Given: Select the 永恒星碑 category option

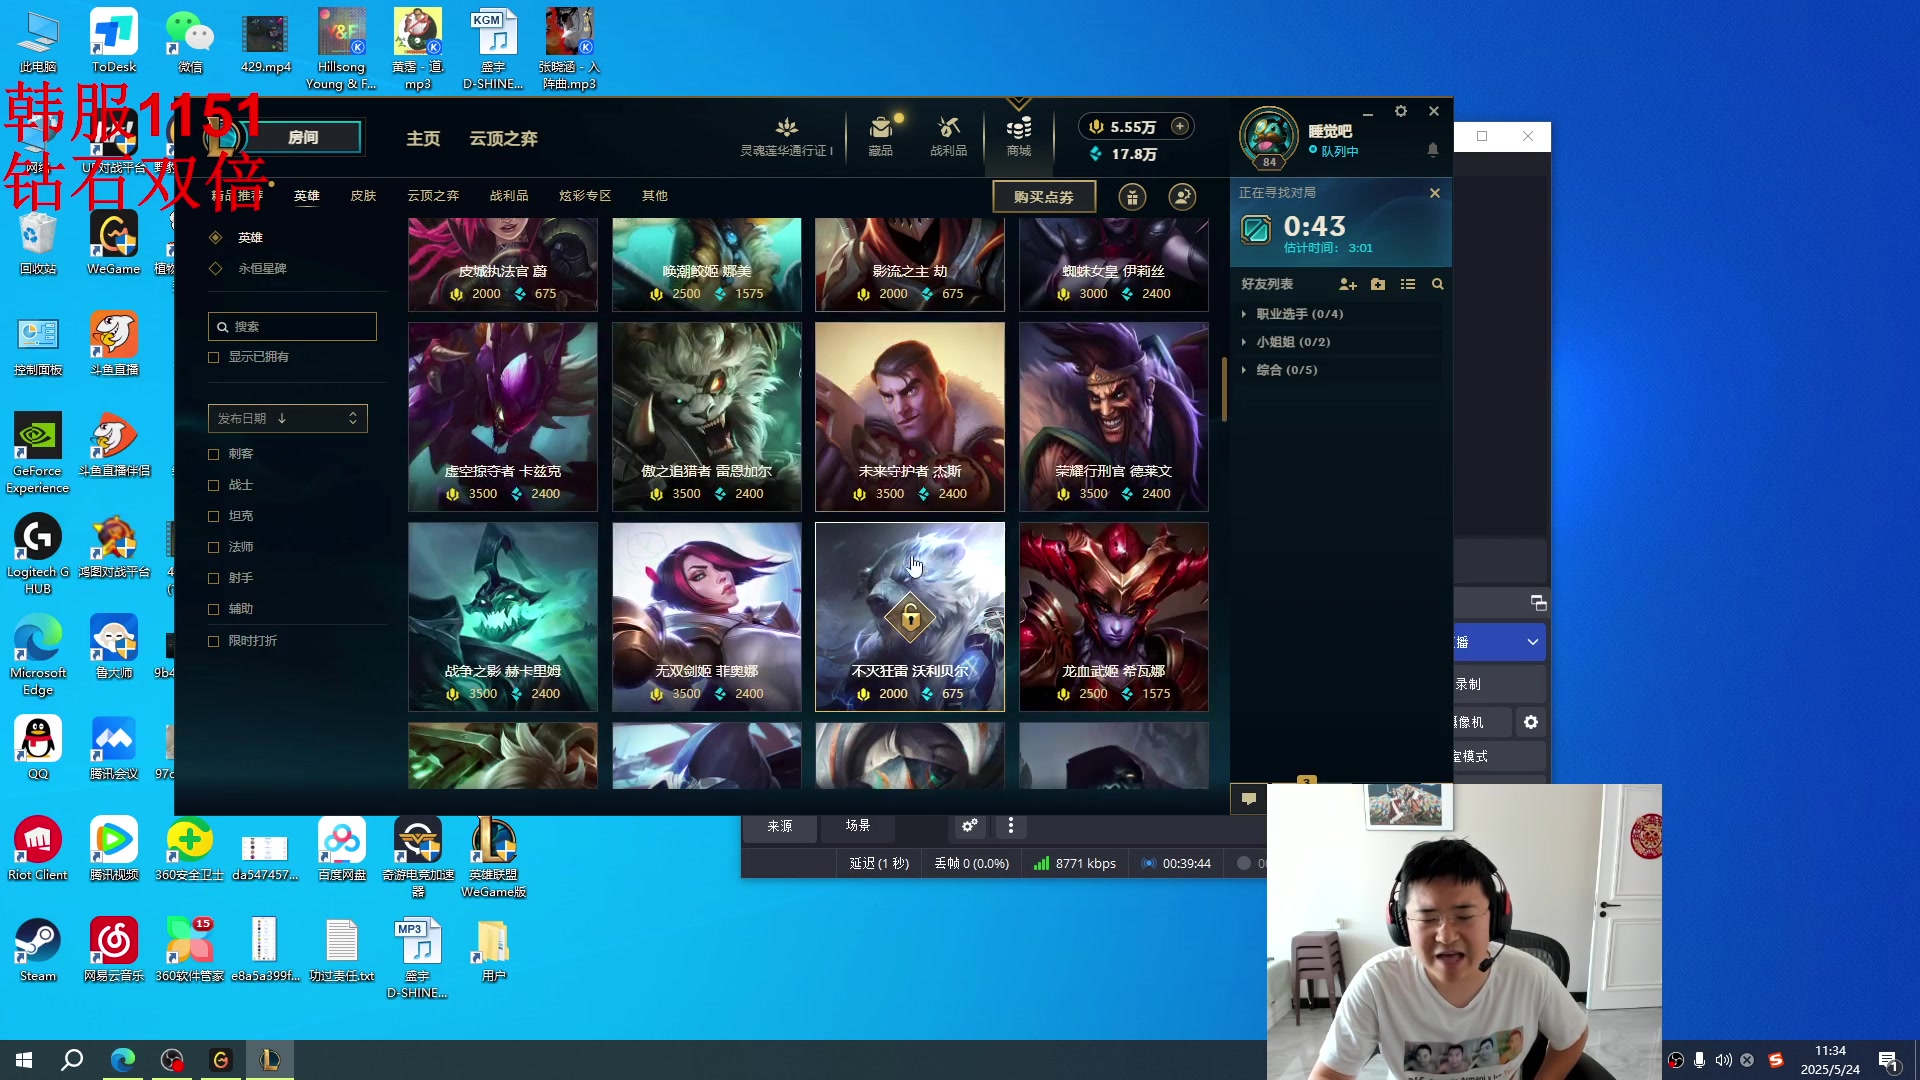Looking at the screenshot, I should (248, 269).
